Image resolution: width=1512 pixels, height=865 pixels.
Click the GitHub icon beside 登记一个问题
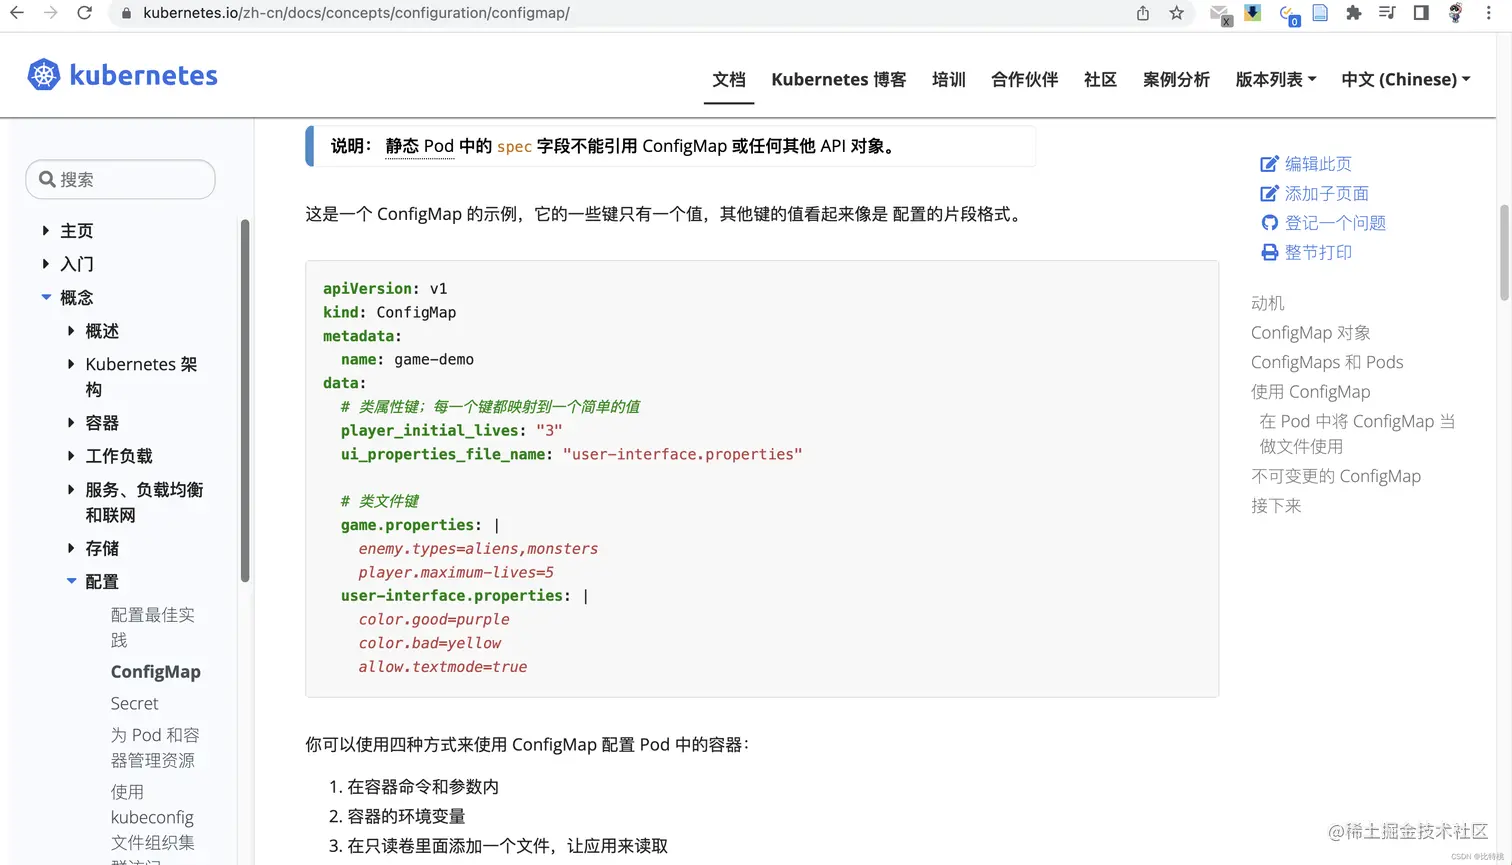tap(1269, 223)
